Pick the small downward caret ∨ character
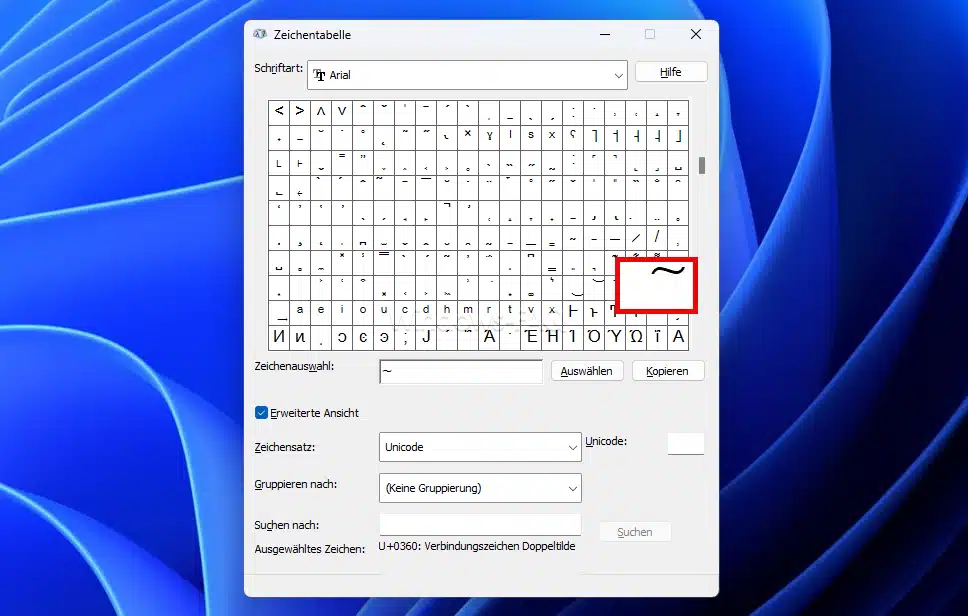This screenshot has height=616, width=968. point(342,113)
